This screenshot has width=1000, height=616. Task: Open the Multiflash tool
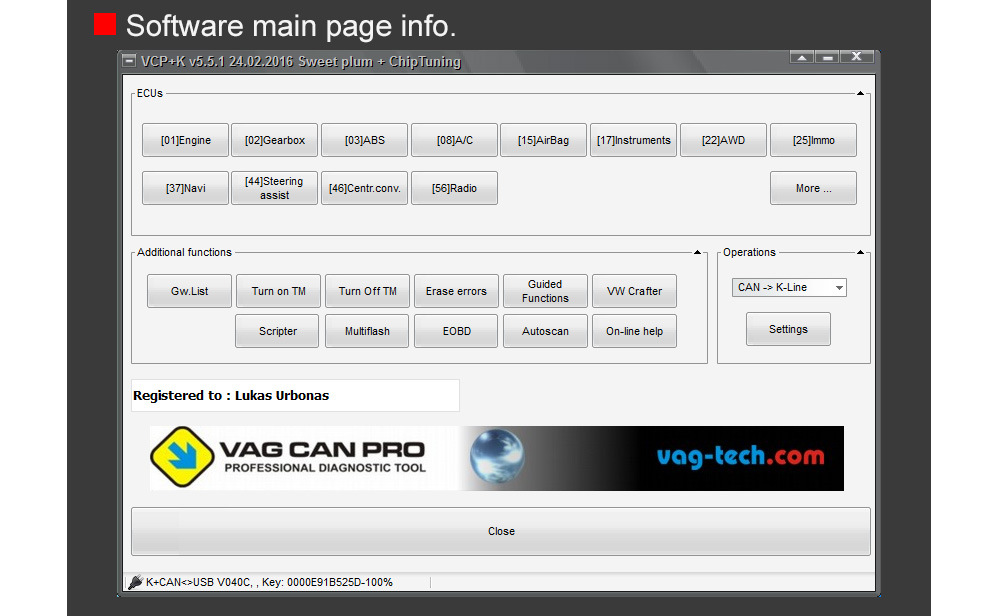367,331
